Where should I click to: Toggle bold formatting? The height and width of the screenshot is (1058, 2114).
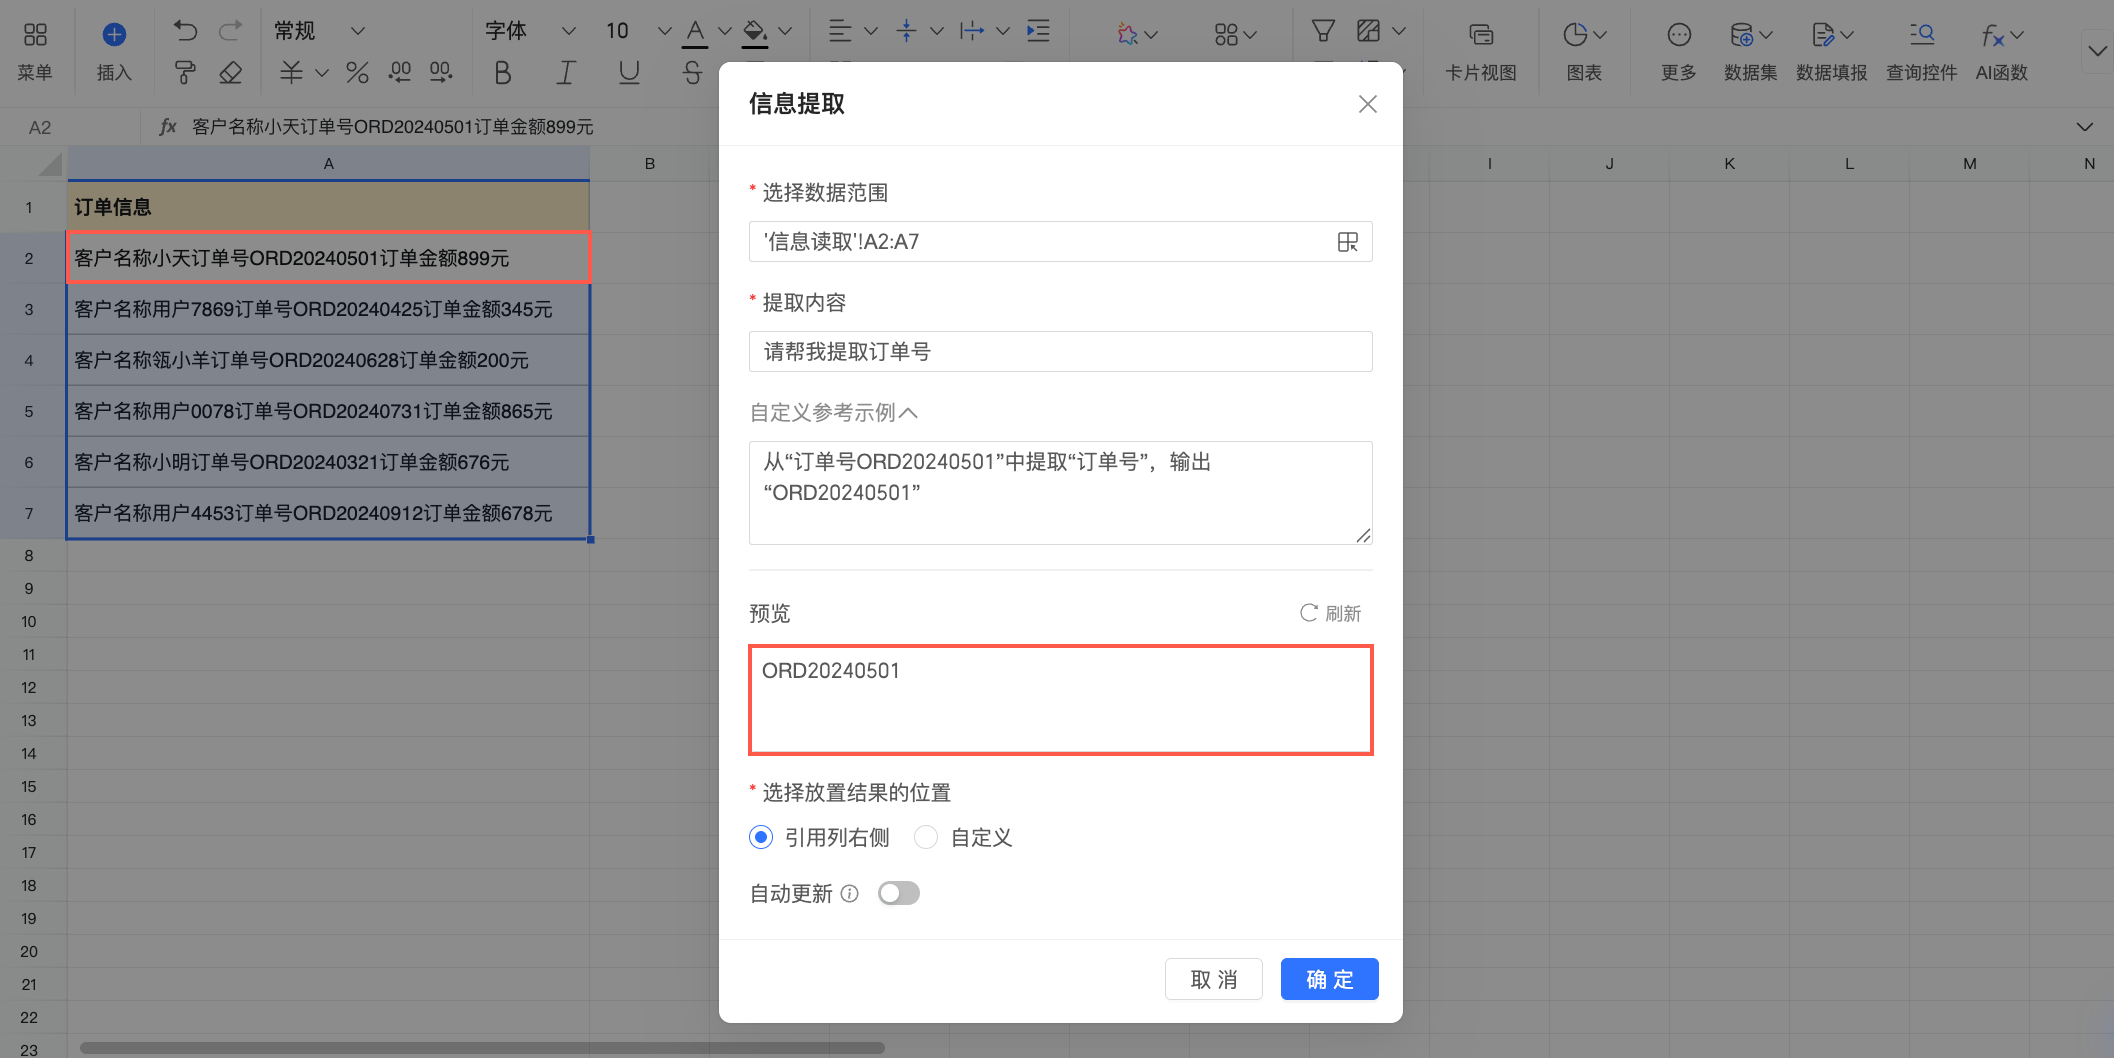coord(503,72)
